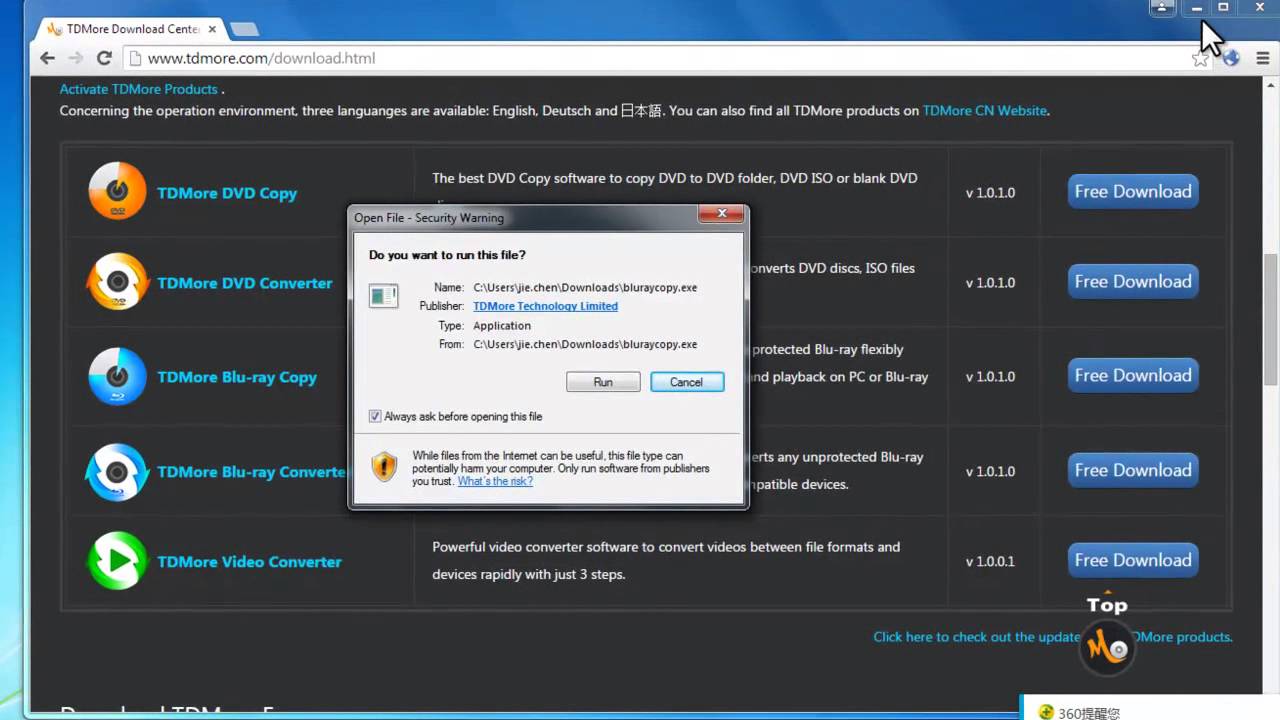Open TDMore Technology Limited publisher link
The image size is (1280, 720).
coord(545,306)
